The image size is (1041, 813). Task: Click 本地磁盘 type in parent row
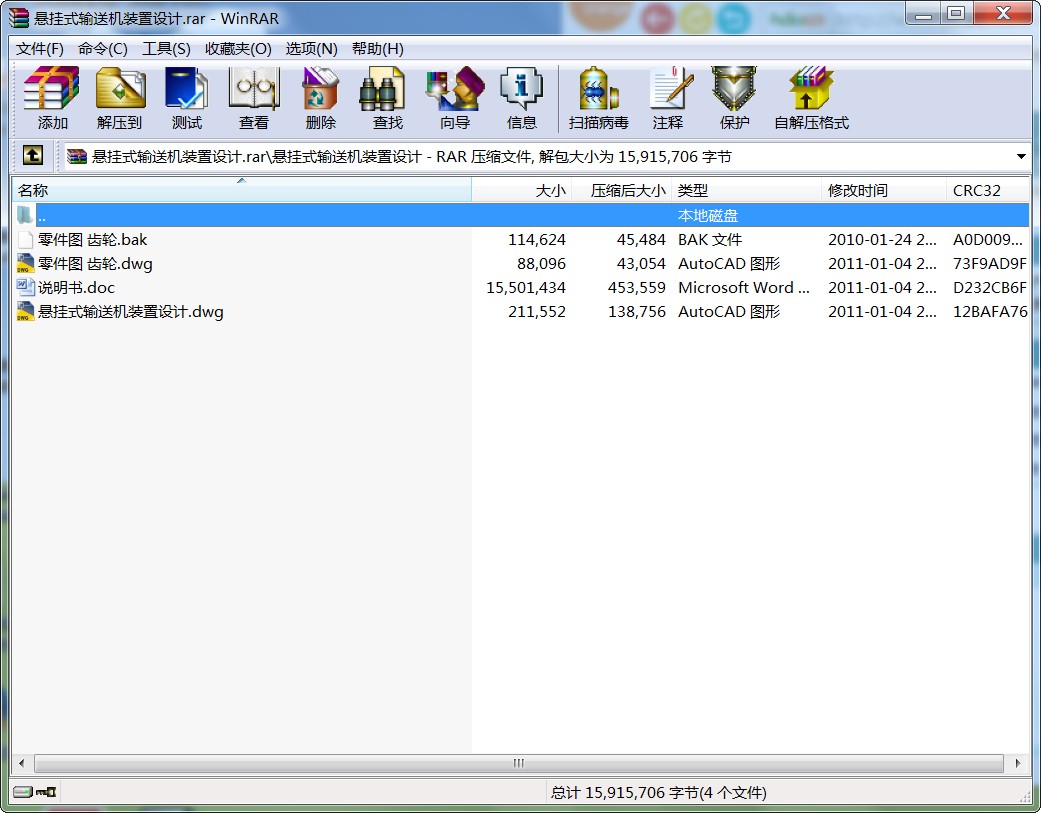[x=708, y=216]
